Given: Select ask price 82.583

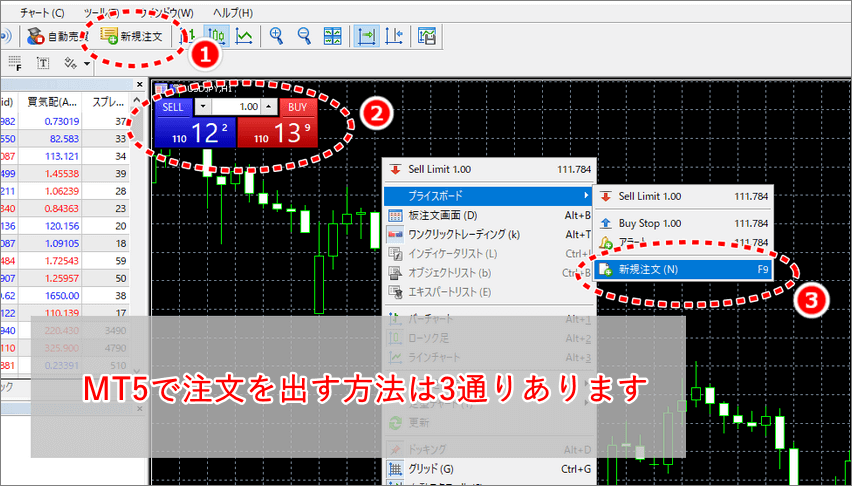Looking at the screenshot, I should point(65,139).
